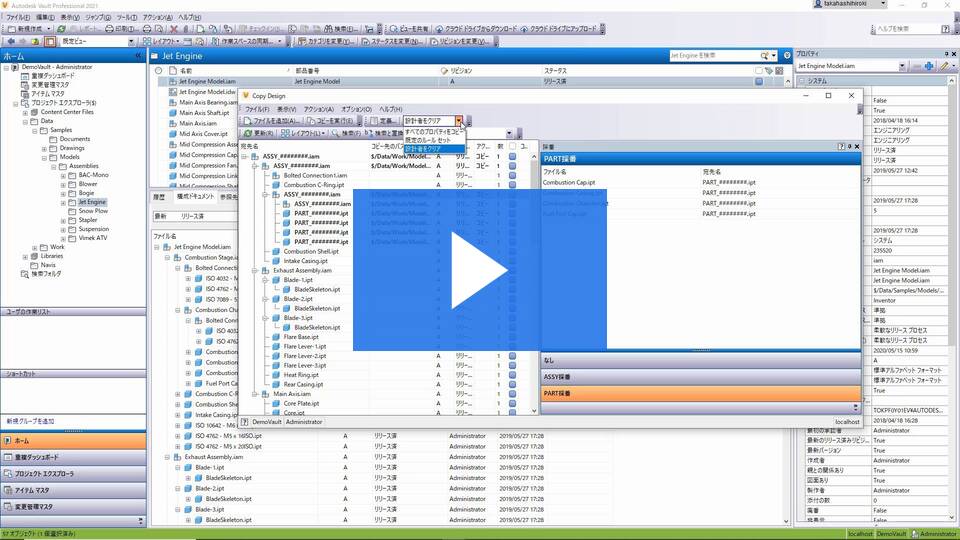This screenshot has height=540, width=960.
Task: Open Layout (レイアウト) menu in Vault toolbar
Action: coord(162,41)
